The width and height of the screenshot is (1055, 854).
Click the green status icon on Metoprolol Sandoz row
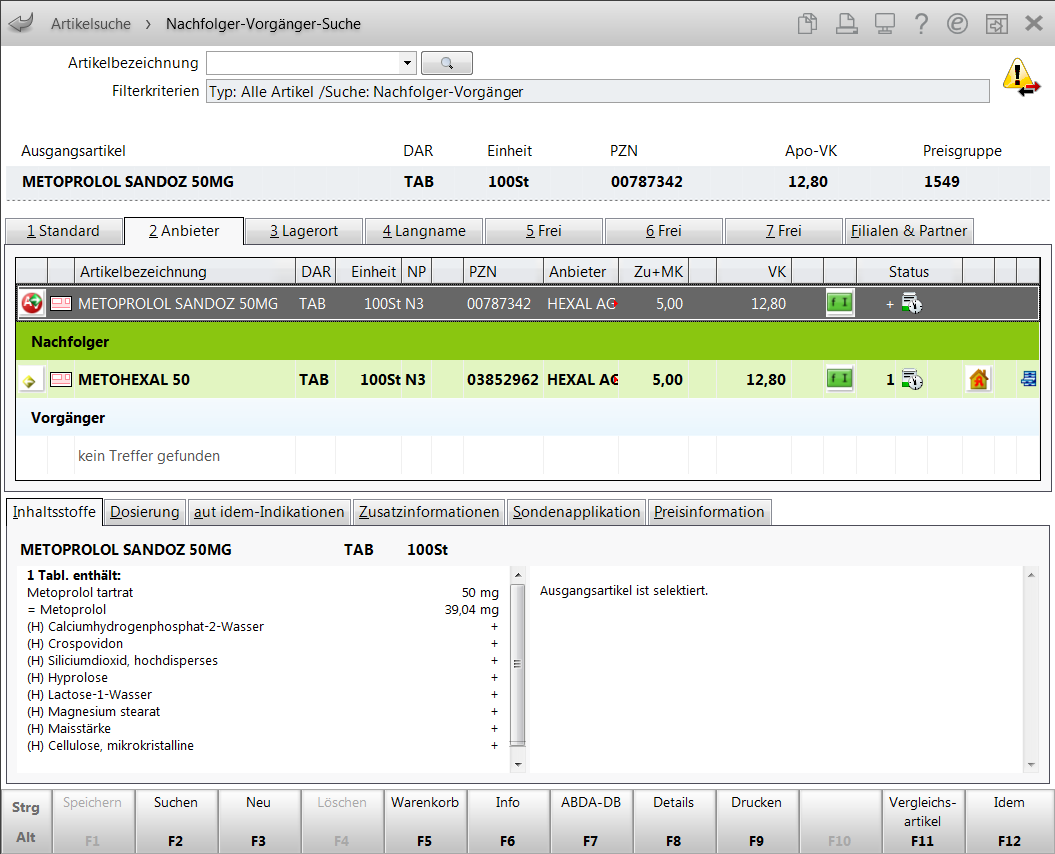click(840, 303)
